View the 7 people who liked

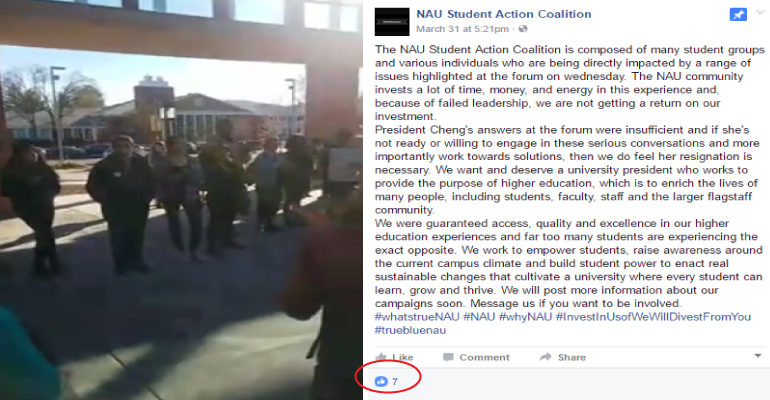(394, 381)
